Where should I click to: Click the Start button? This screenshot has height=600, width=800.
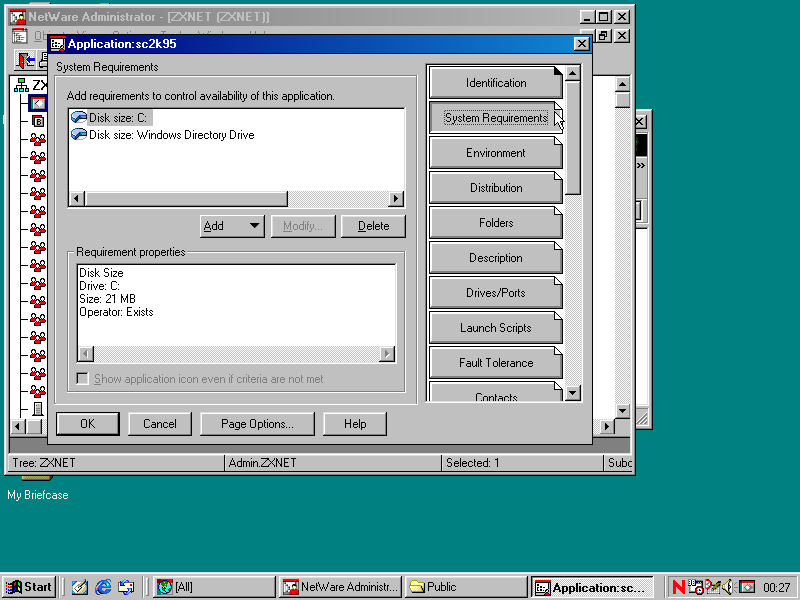[x=30, y=587]
